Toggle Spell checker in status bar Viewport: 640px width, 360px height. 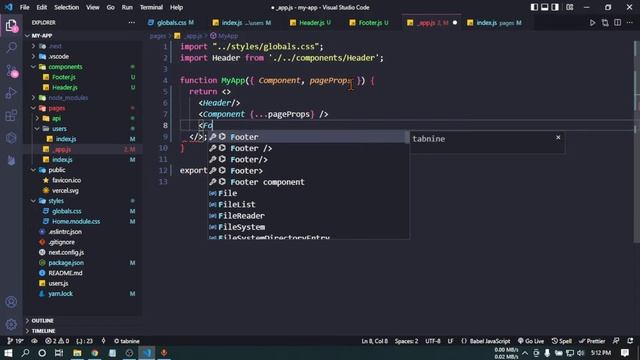pyautogui.click(x=561, y=341)
